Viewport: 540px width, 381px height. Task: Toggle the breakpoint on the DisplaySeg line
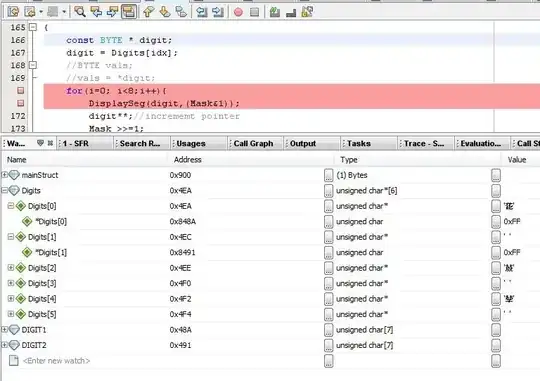(x=21, y=103)
